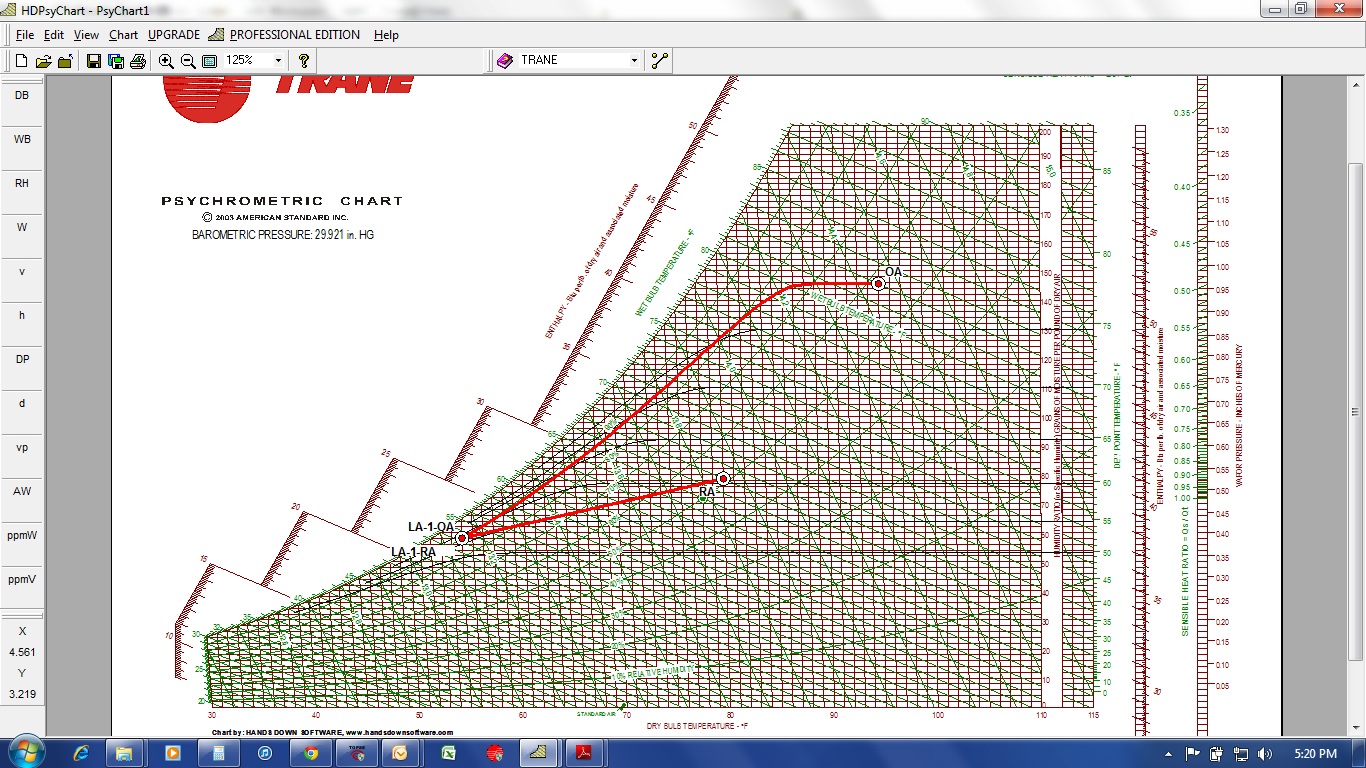Open the PROFESSIONAL EDITION menu

pyautogui.click(x=285, y=35)
